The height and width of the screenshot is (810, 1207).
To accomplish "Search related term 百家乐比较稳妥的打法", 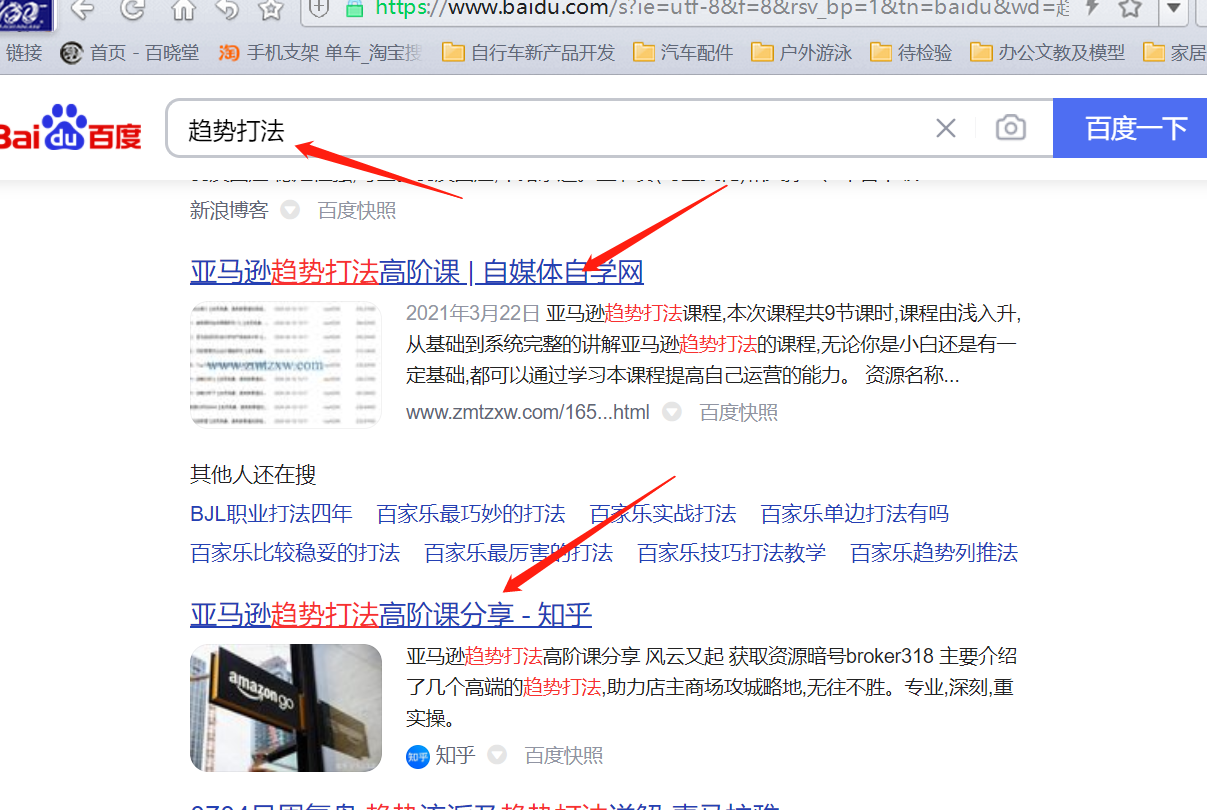I will point(295,552).
